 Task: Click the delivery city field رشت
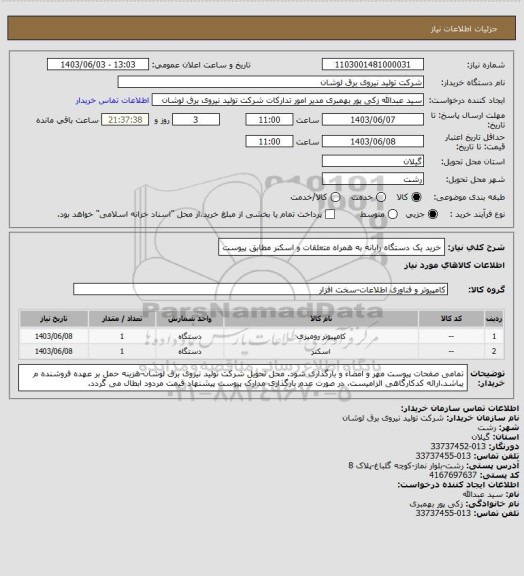point(373,179)
